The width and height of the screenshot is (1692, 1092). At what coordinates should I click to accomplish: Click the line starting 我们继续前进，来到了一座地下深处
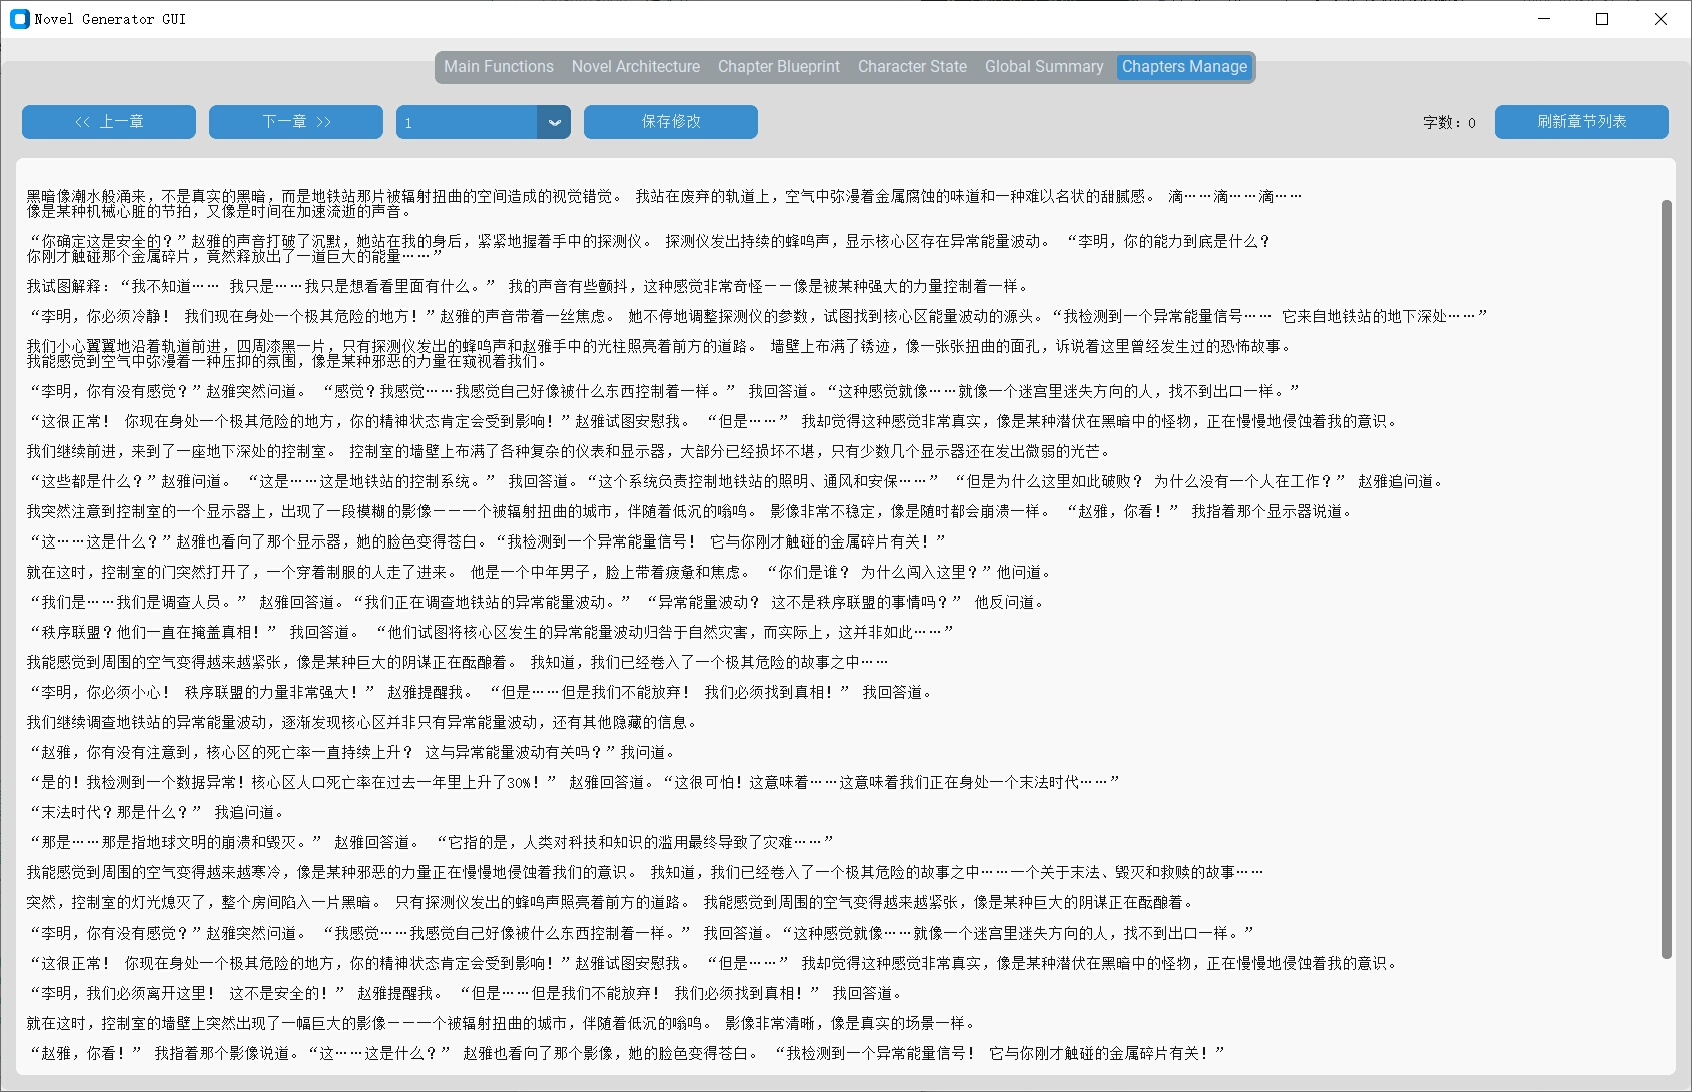click(x=568, y=452)
